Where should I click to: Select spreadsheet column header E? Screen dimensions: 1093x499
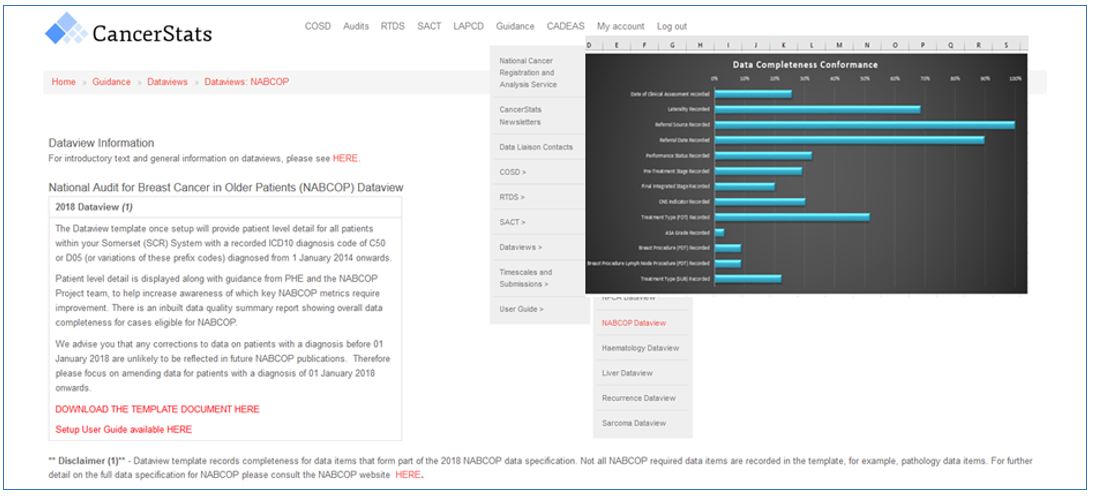coord(617,45)
